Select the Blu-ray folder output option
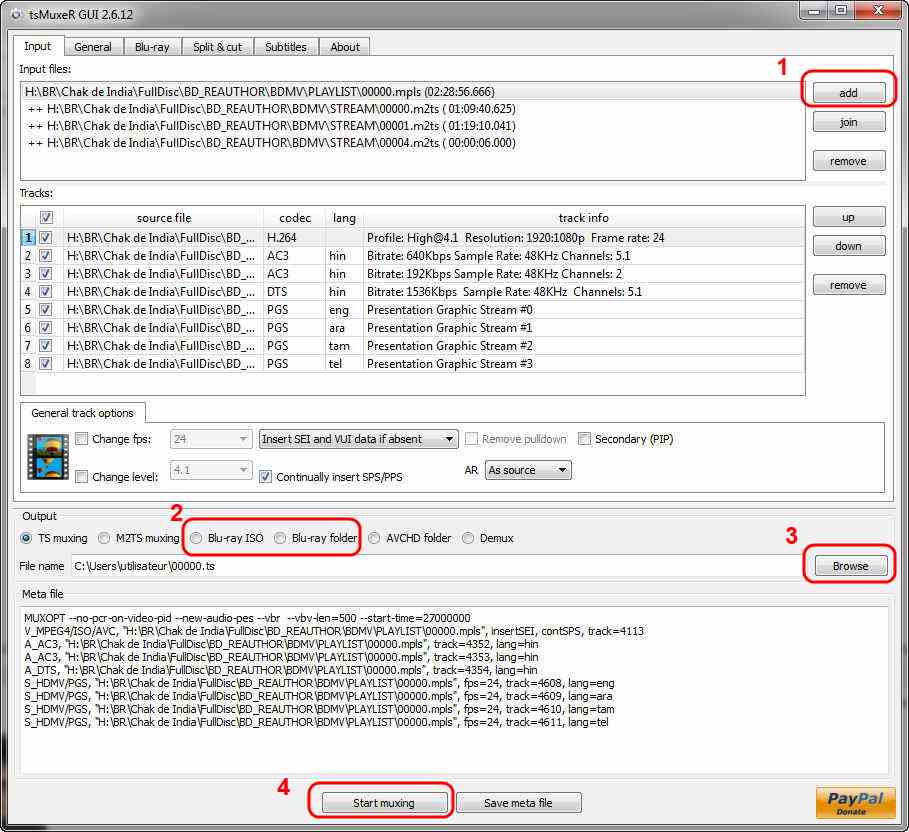Viewport: 909px width, 832px height. click(x=280, y=538)
